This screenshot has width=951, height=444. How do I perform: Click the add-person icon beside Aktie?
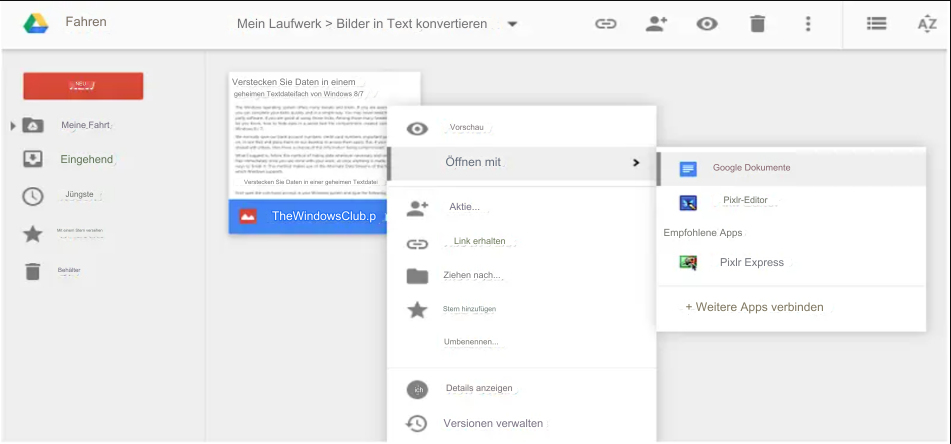[417, 209]
